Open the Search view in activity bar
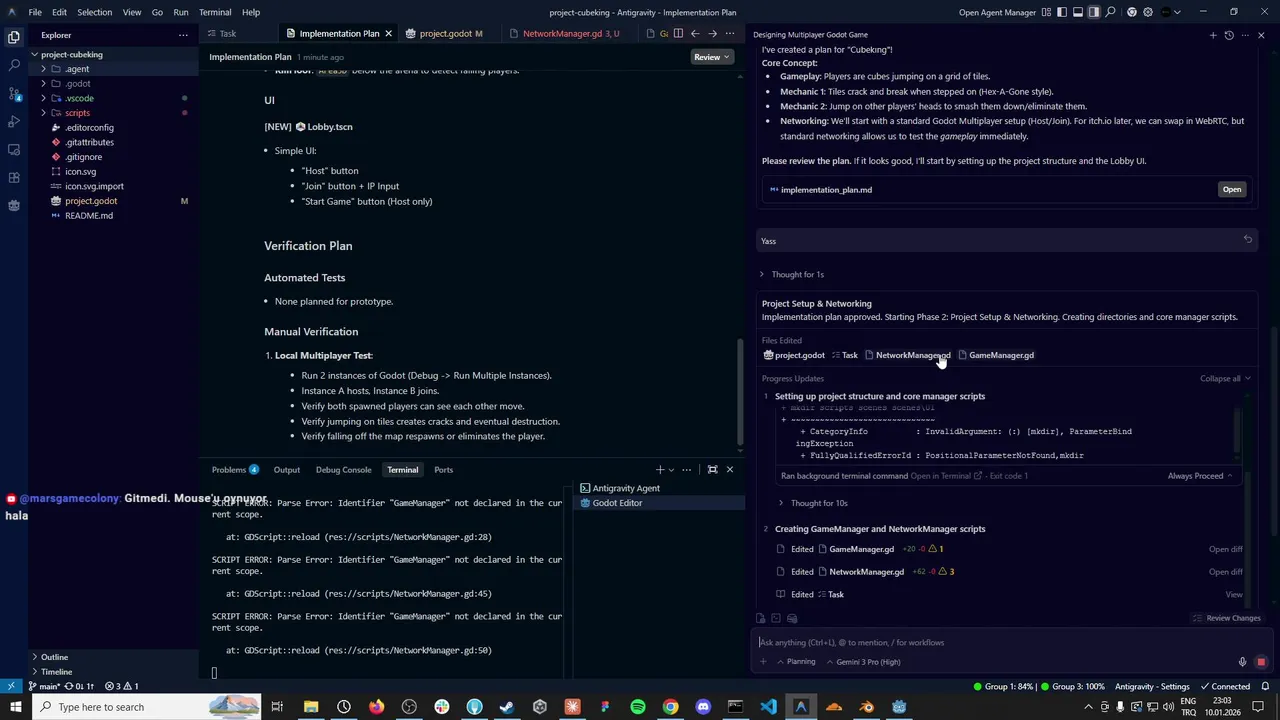The width and height of the screenshot is (1280, 720). tap(14, 65)
